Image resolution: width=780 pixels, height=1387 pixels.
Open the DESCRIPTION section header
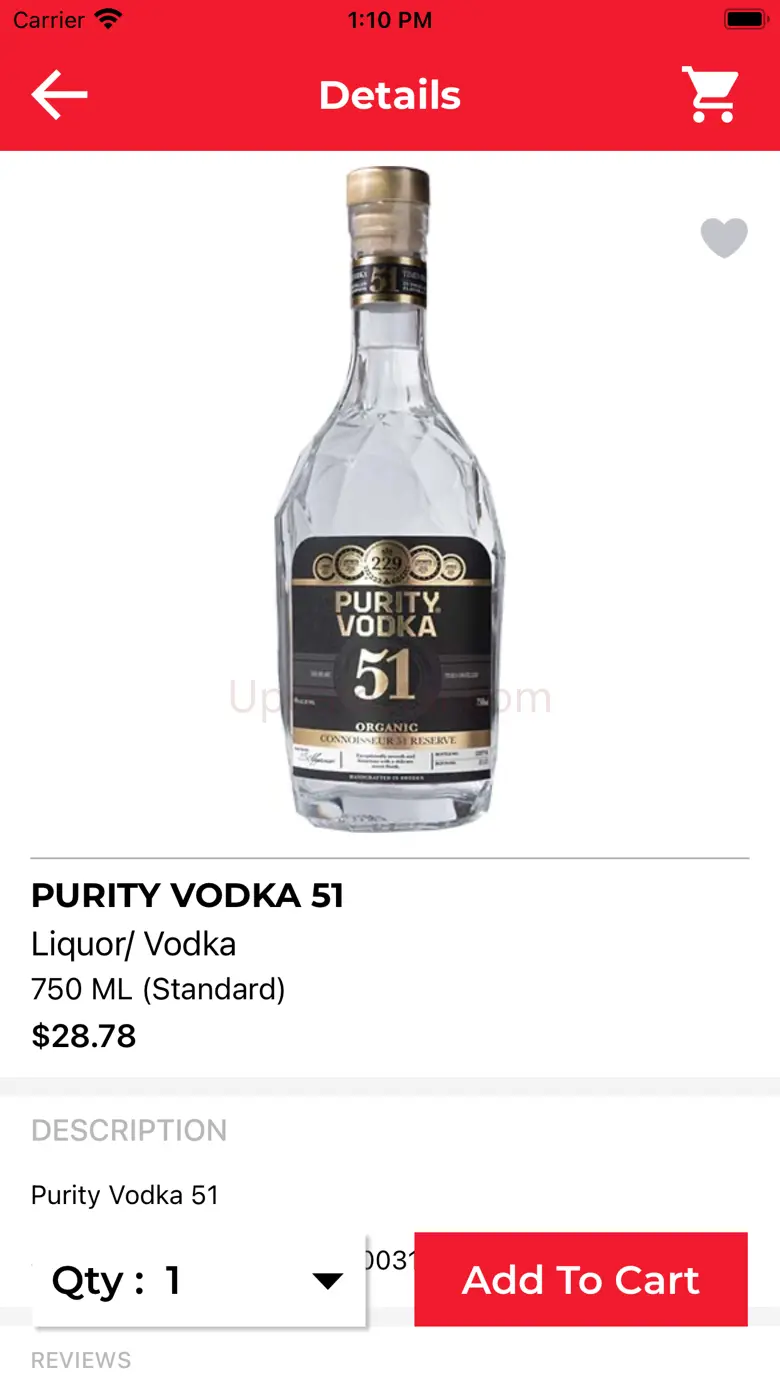[x=129, y=1130]
